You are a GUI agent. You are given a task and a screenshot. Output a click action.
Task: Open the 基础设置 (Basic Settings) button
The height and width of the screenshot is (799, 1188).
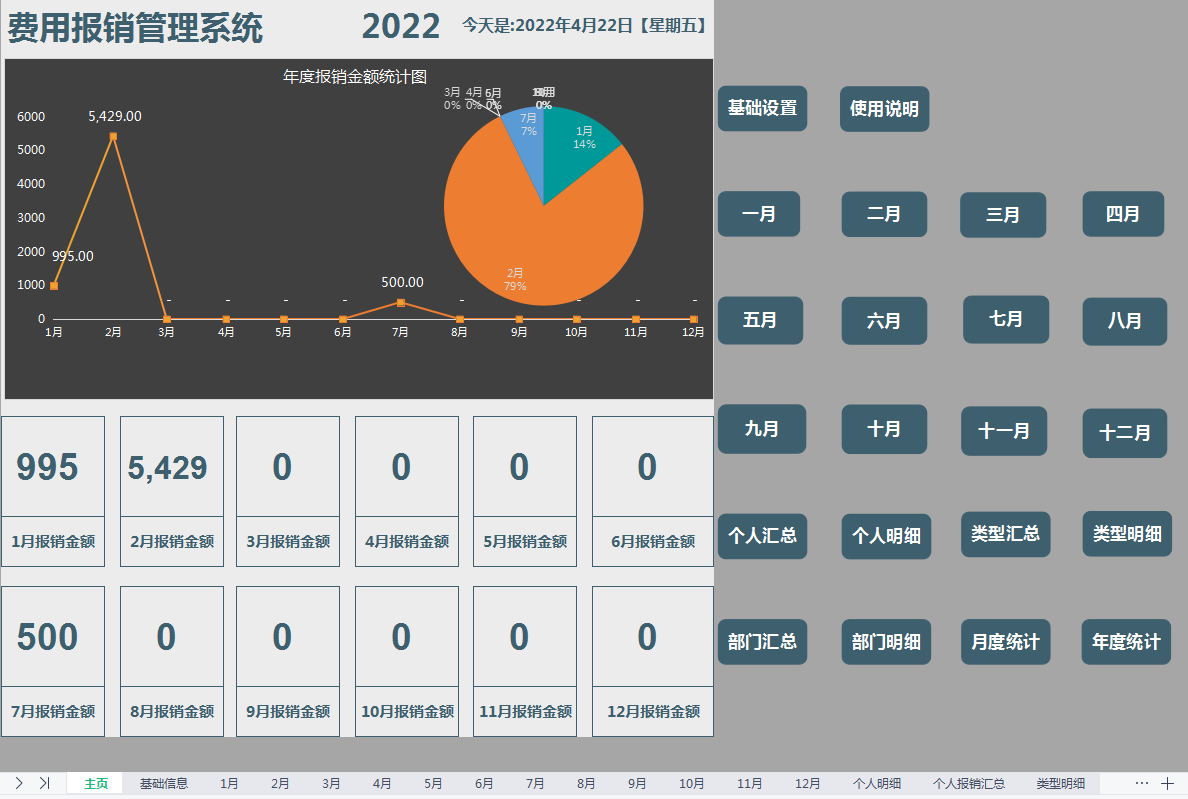pos(762,109)
